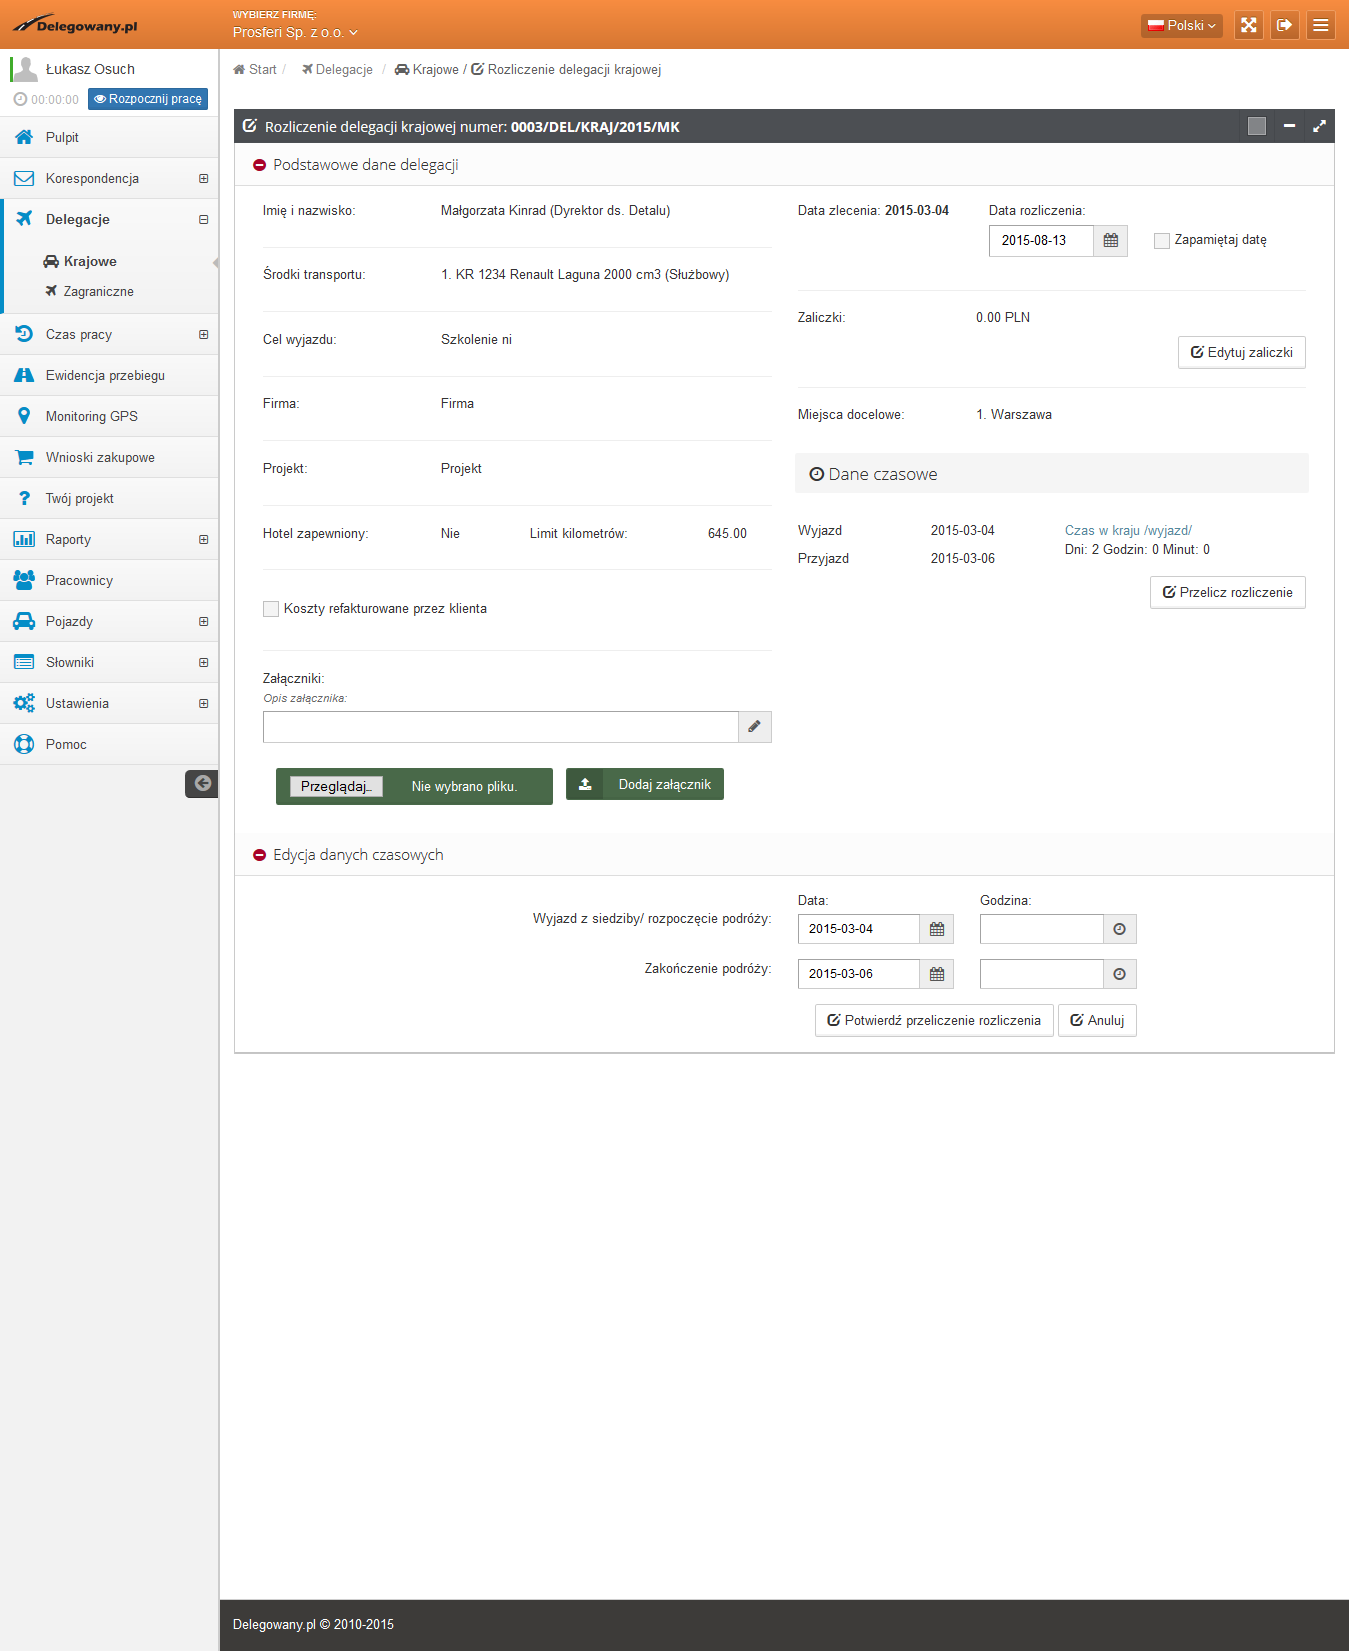
Task: Select Zagraniczne in the sidebar
Action: click(x=98, y=292)
